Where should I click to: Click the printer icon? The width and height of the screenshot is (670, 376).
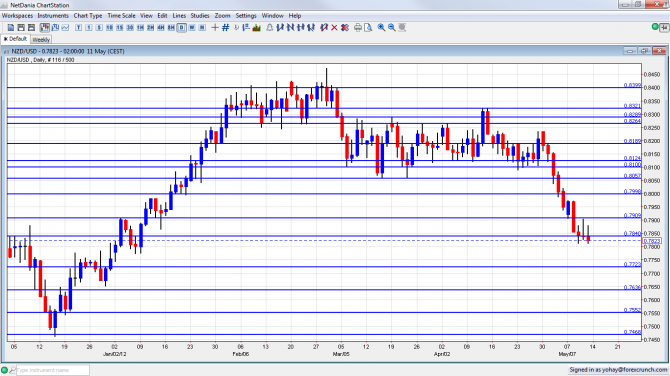coord(358,27)
